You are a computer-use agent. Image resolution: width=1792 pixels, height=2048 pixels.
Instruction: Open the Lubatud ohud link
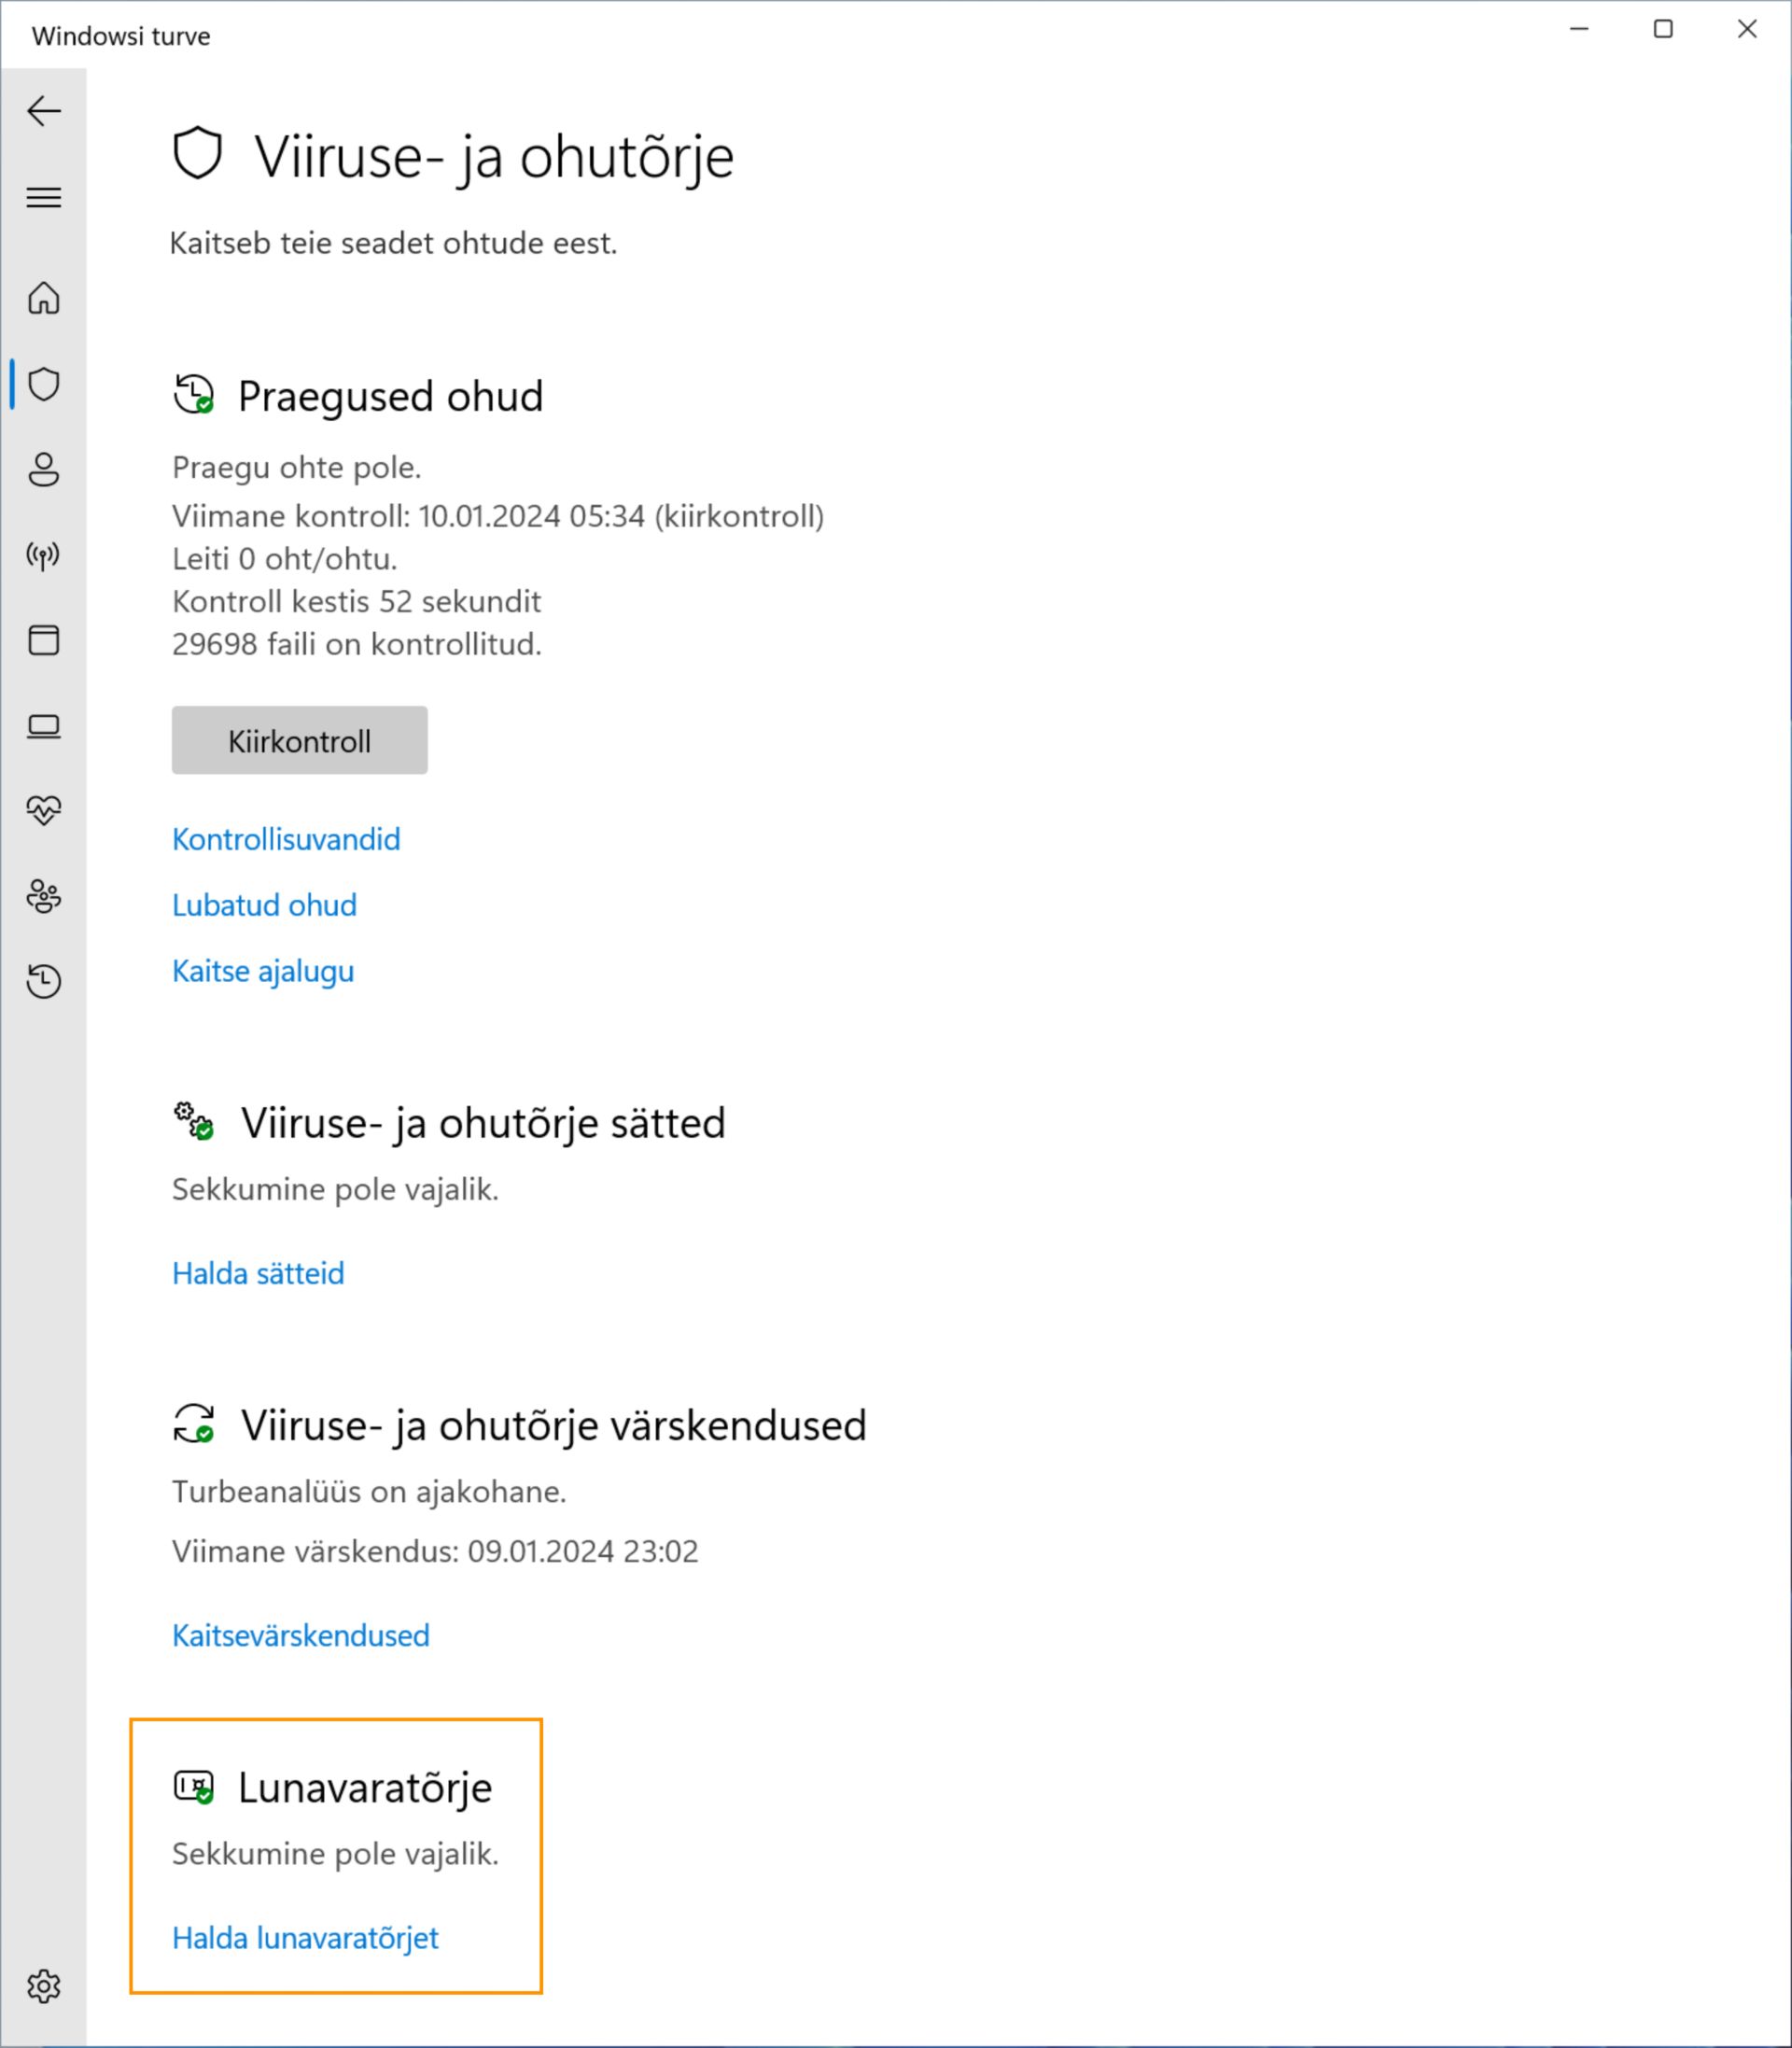point(264,905)
